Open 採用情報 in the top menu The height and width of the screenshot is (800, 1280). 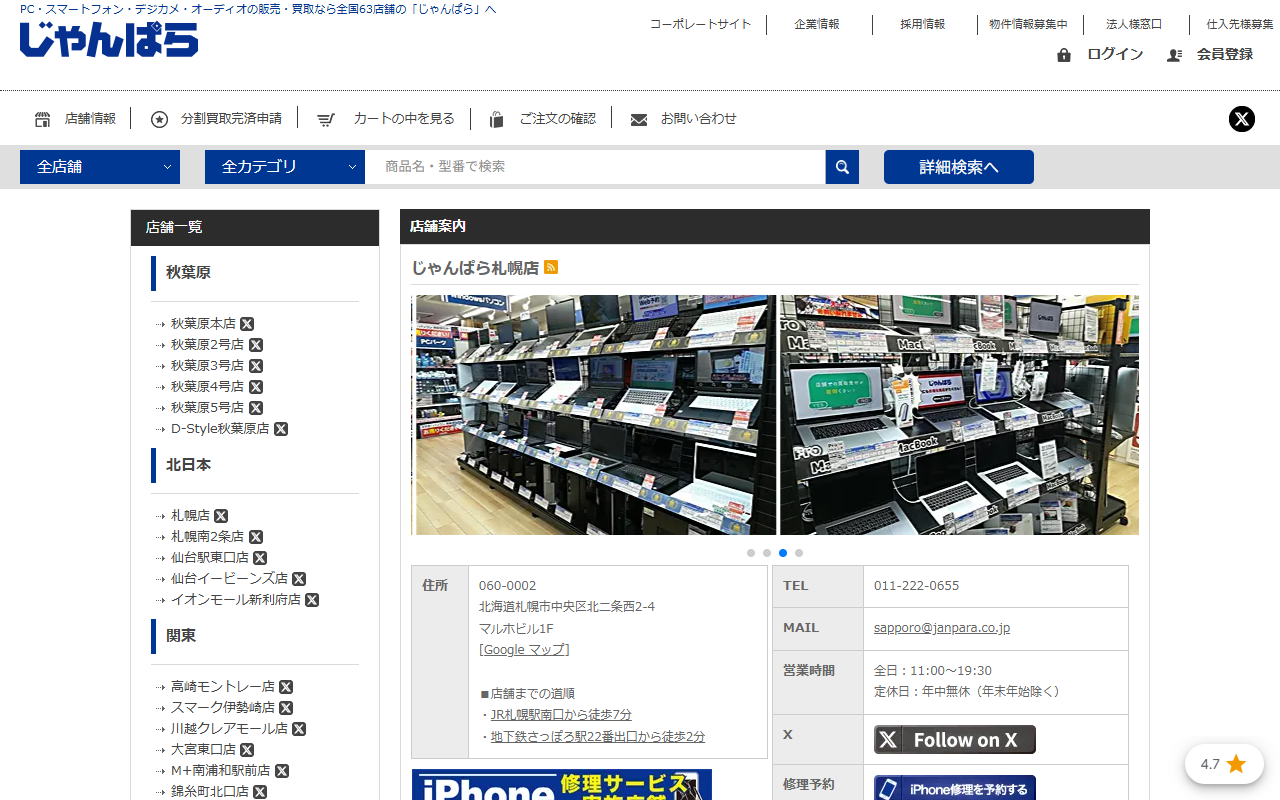coord(922,24)
